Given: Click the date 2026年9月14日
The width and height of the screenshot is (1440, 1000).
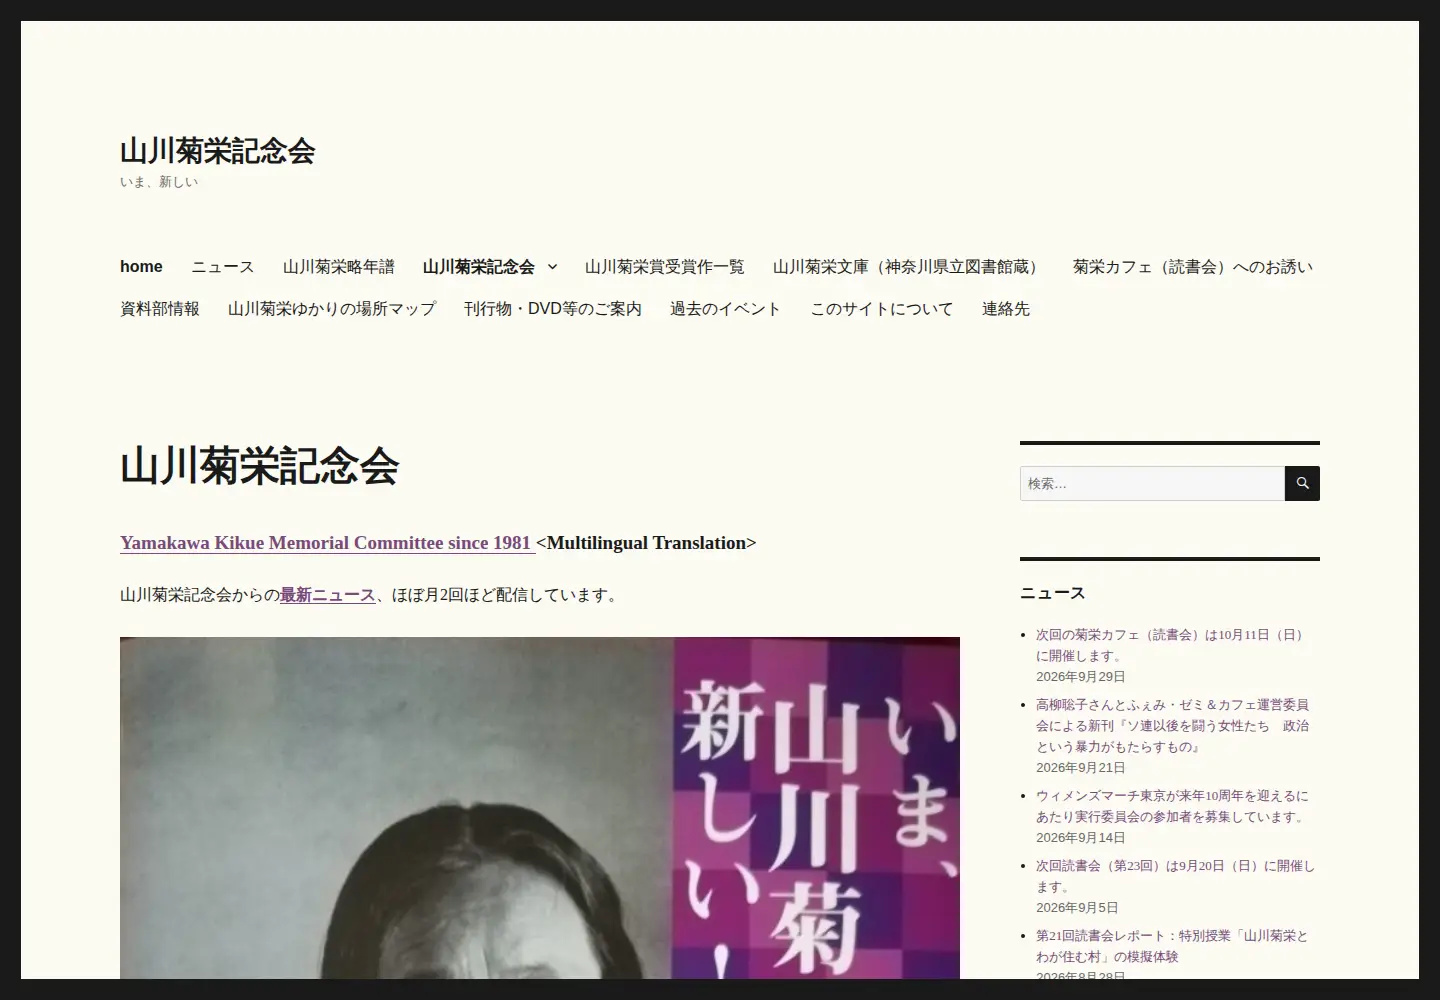Looking at the screenshot, I should click(1081, 838).
